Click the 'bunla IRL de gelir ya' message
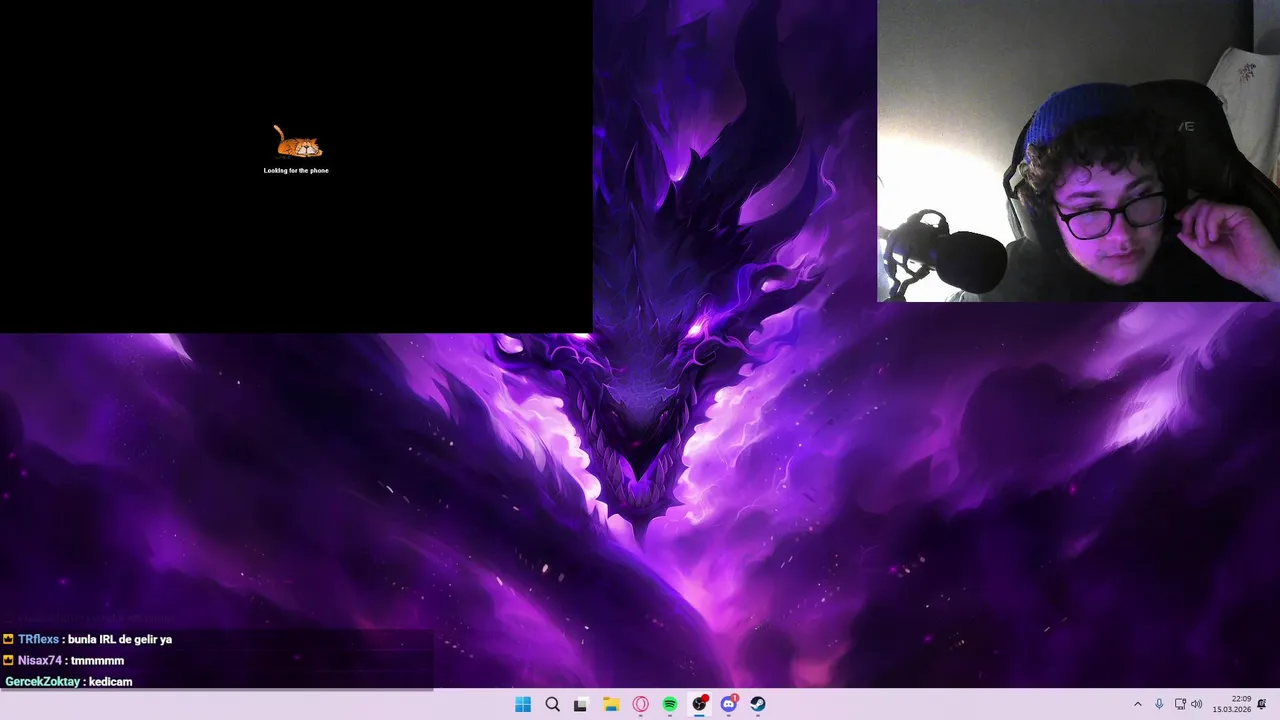The height and width of the screenshot is (720, 1280). pyautogui.click(x=120, y=639)
